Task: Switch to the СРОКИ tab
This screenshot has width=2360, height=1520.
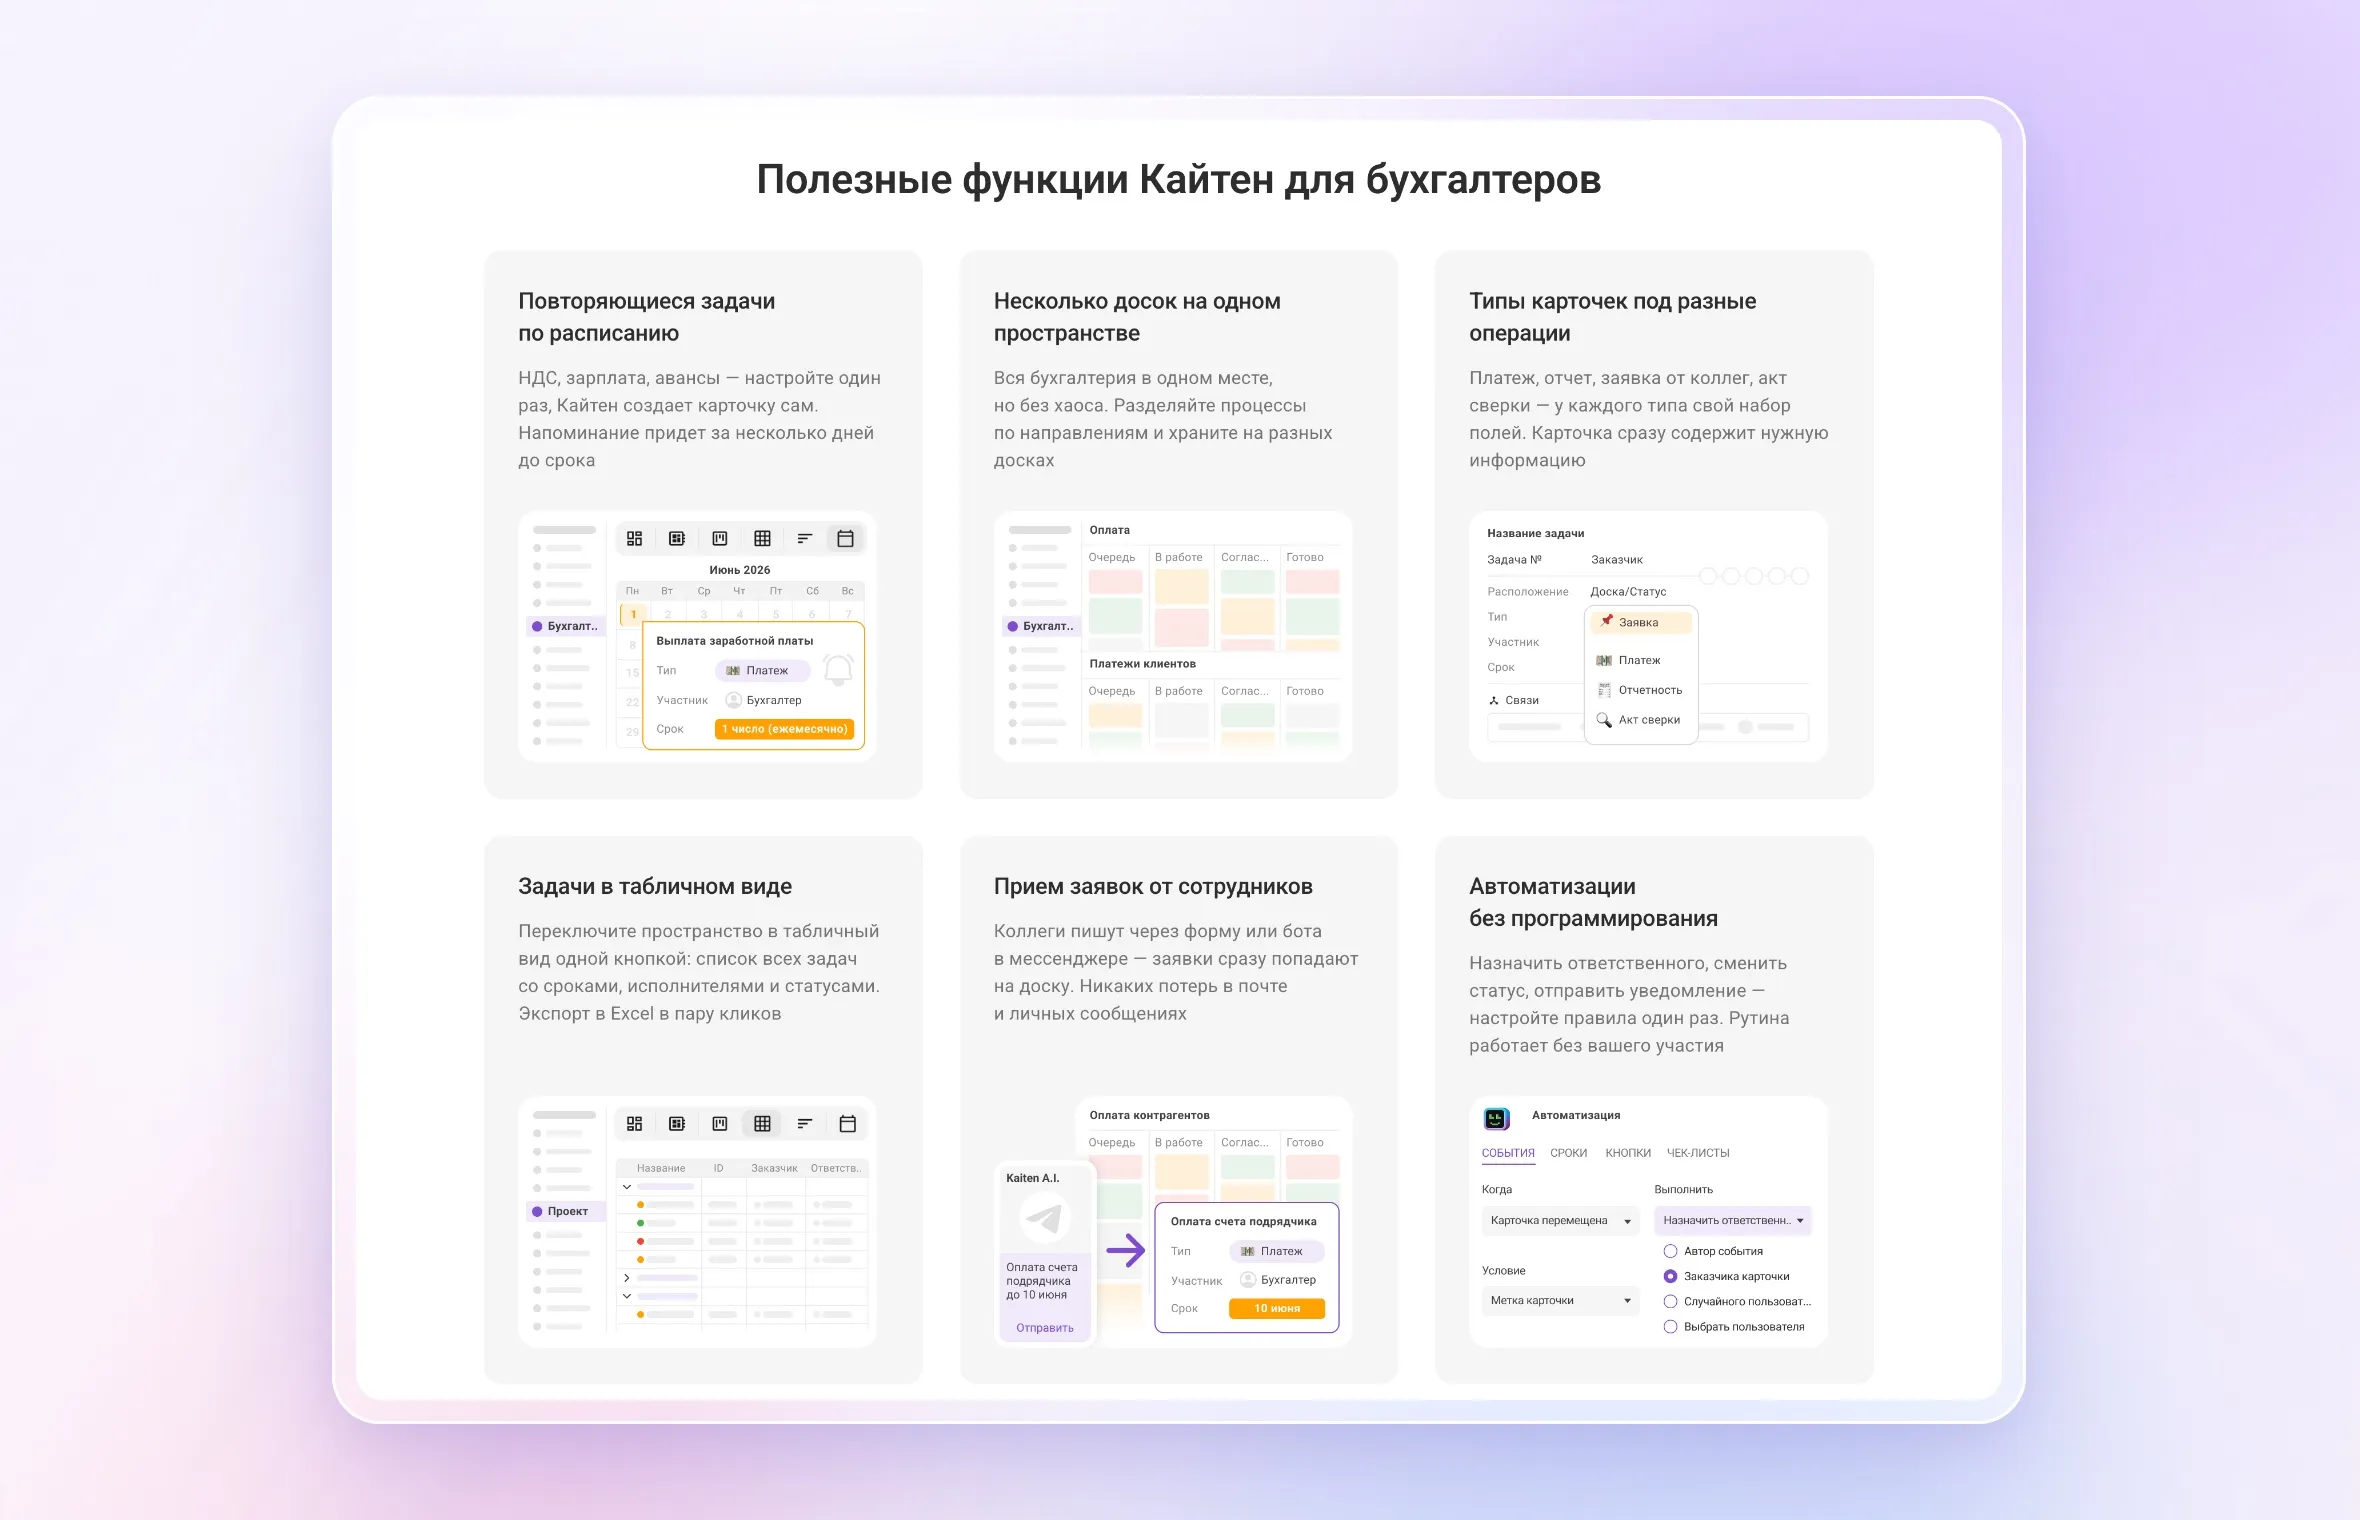Action: [1568, 1153]
